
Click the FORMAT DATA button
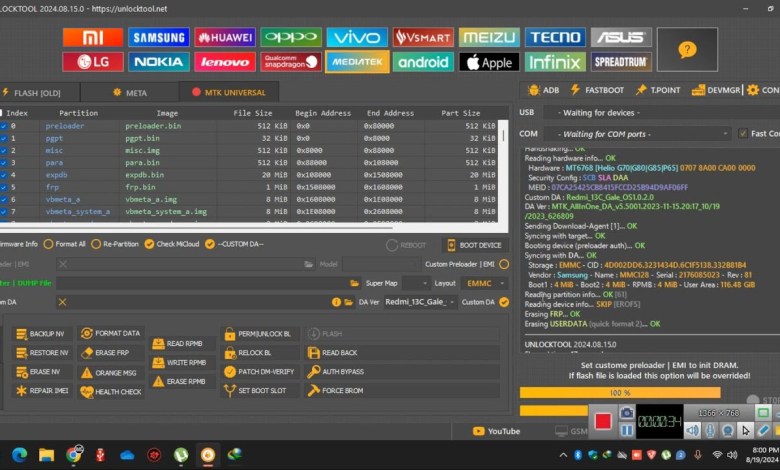point(110,333)
